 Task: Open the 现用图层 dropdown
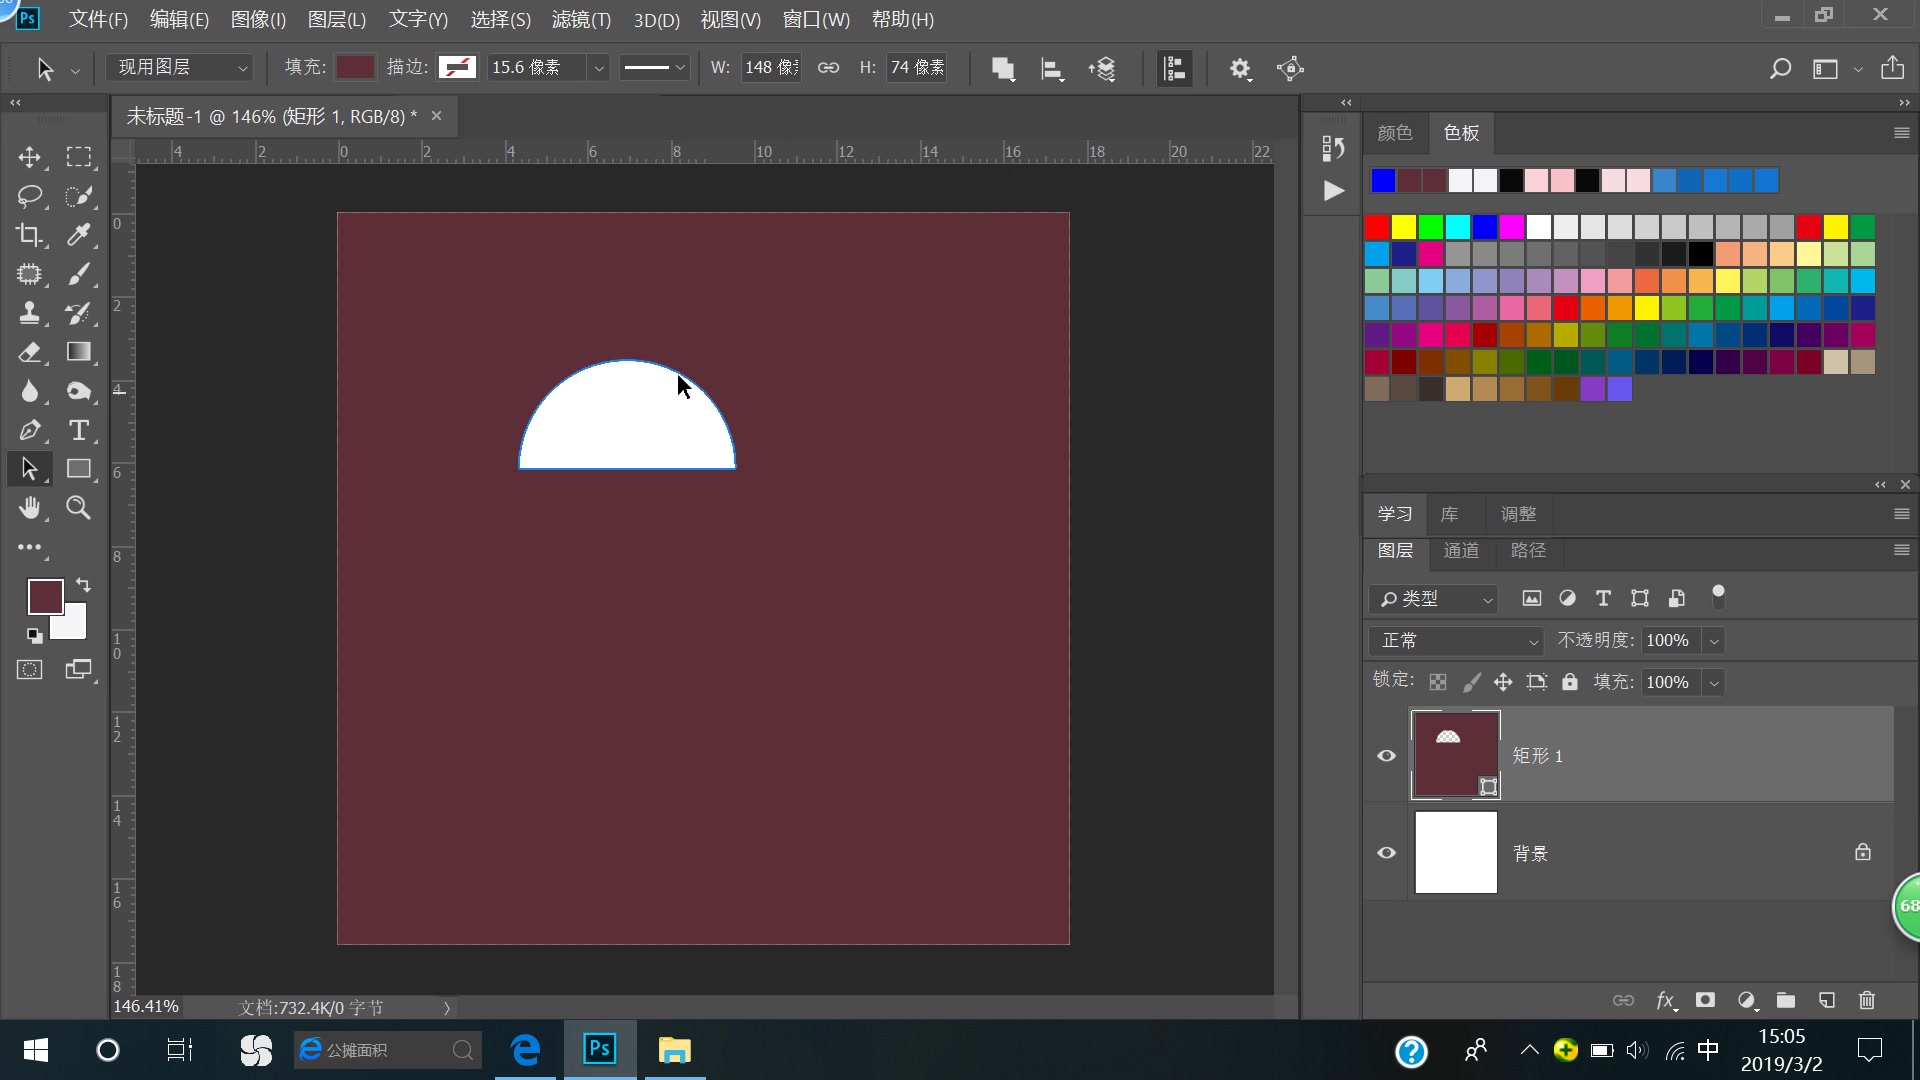point(180,67)
